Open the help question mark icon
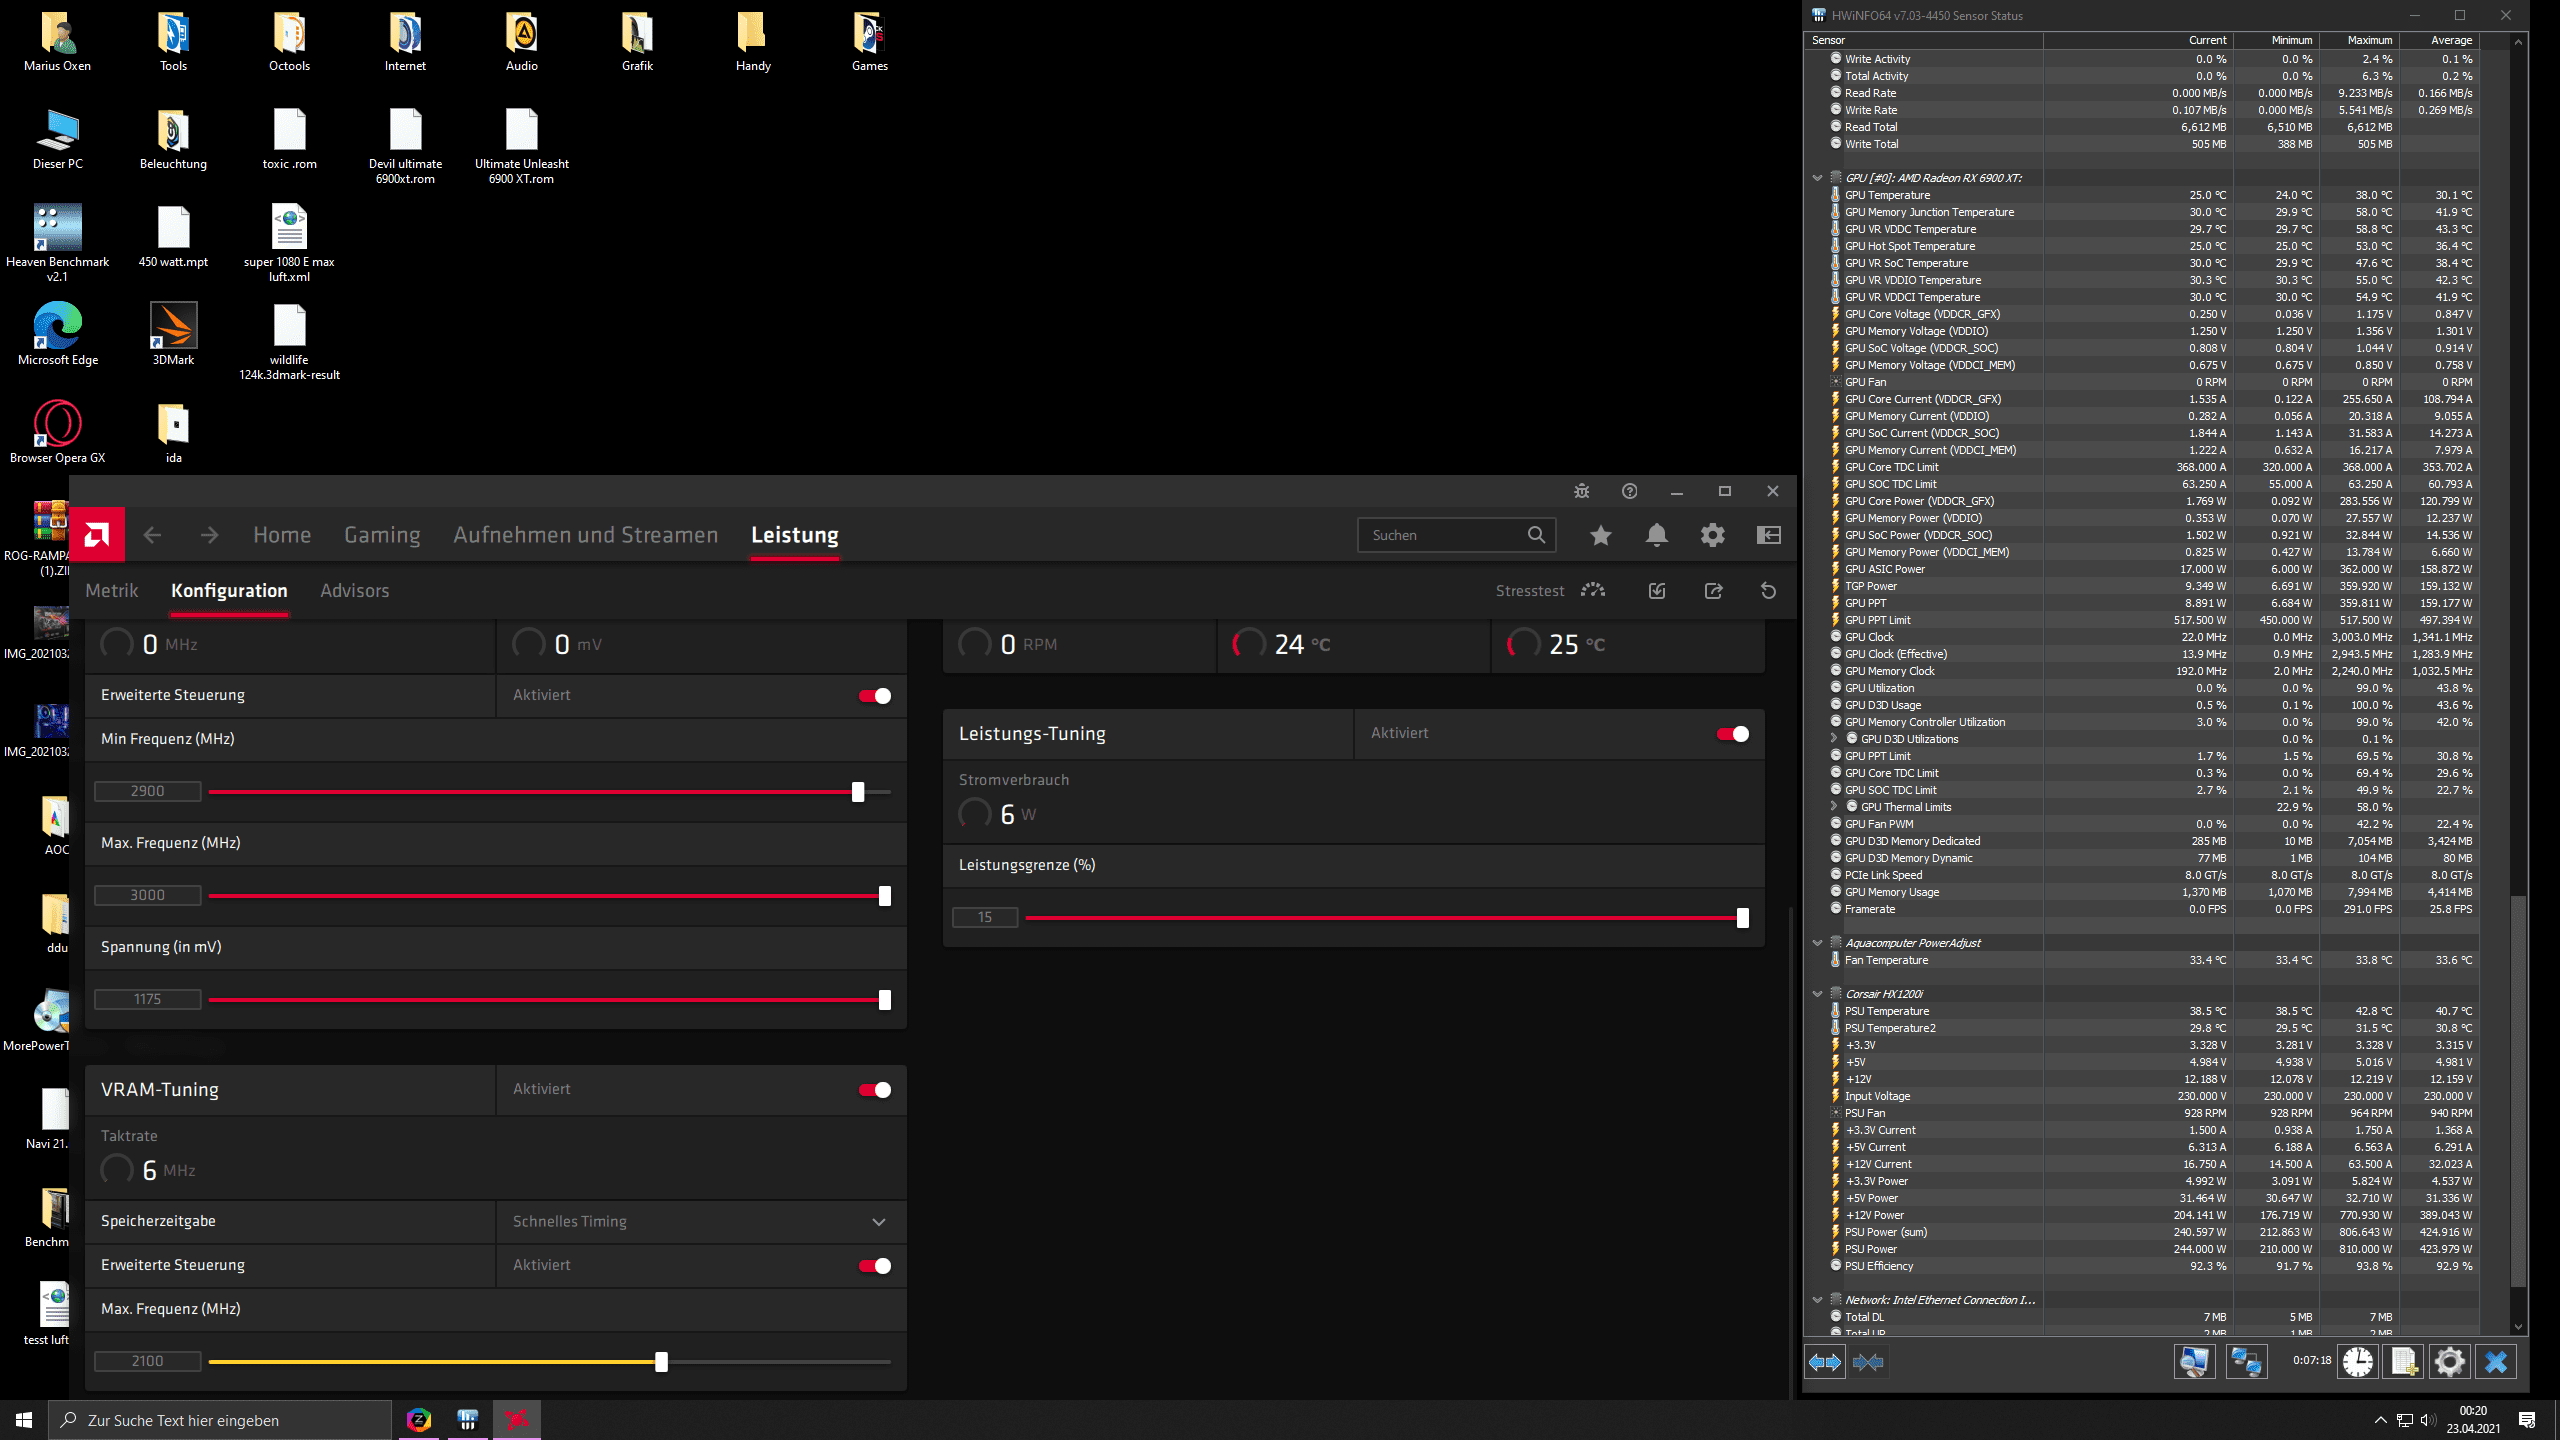2560x1440 pixels. [1629, 491]
